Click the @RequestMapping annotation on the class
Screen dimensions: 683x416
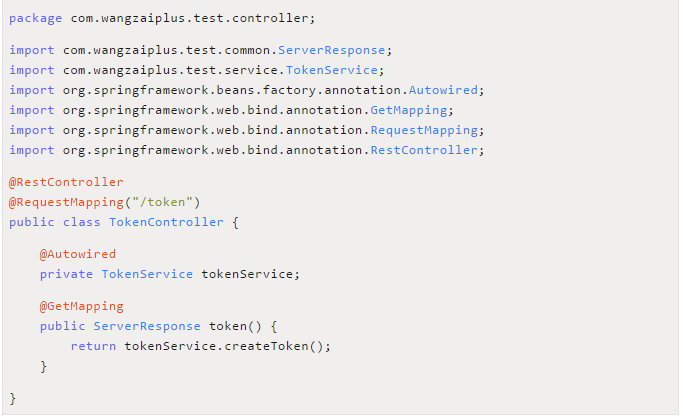coord(70,202)
